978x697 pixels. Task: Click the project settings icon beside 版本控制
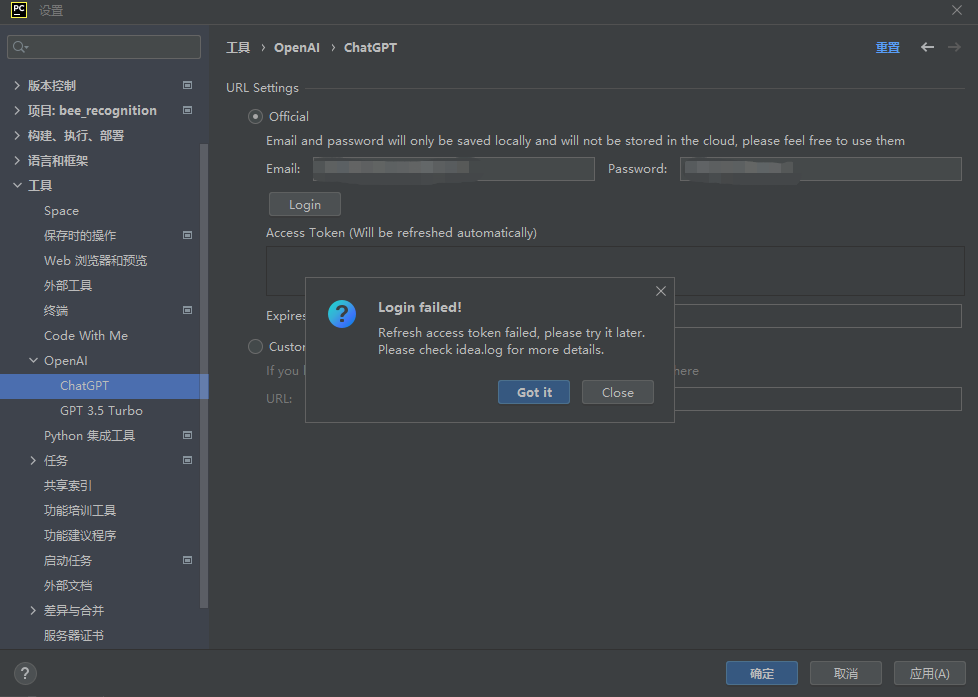click(187, 85)
